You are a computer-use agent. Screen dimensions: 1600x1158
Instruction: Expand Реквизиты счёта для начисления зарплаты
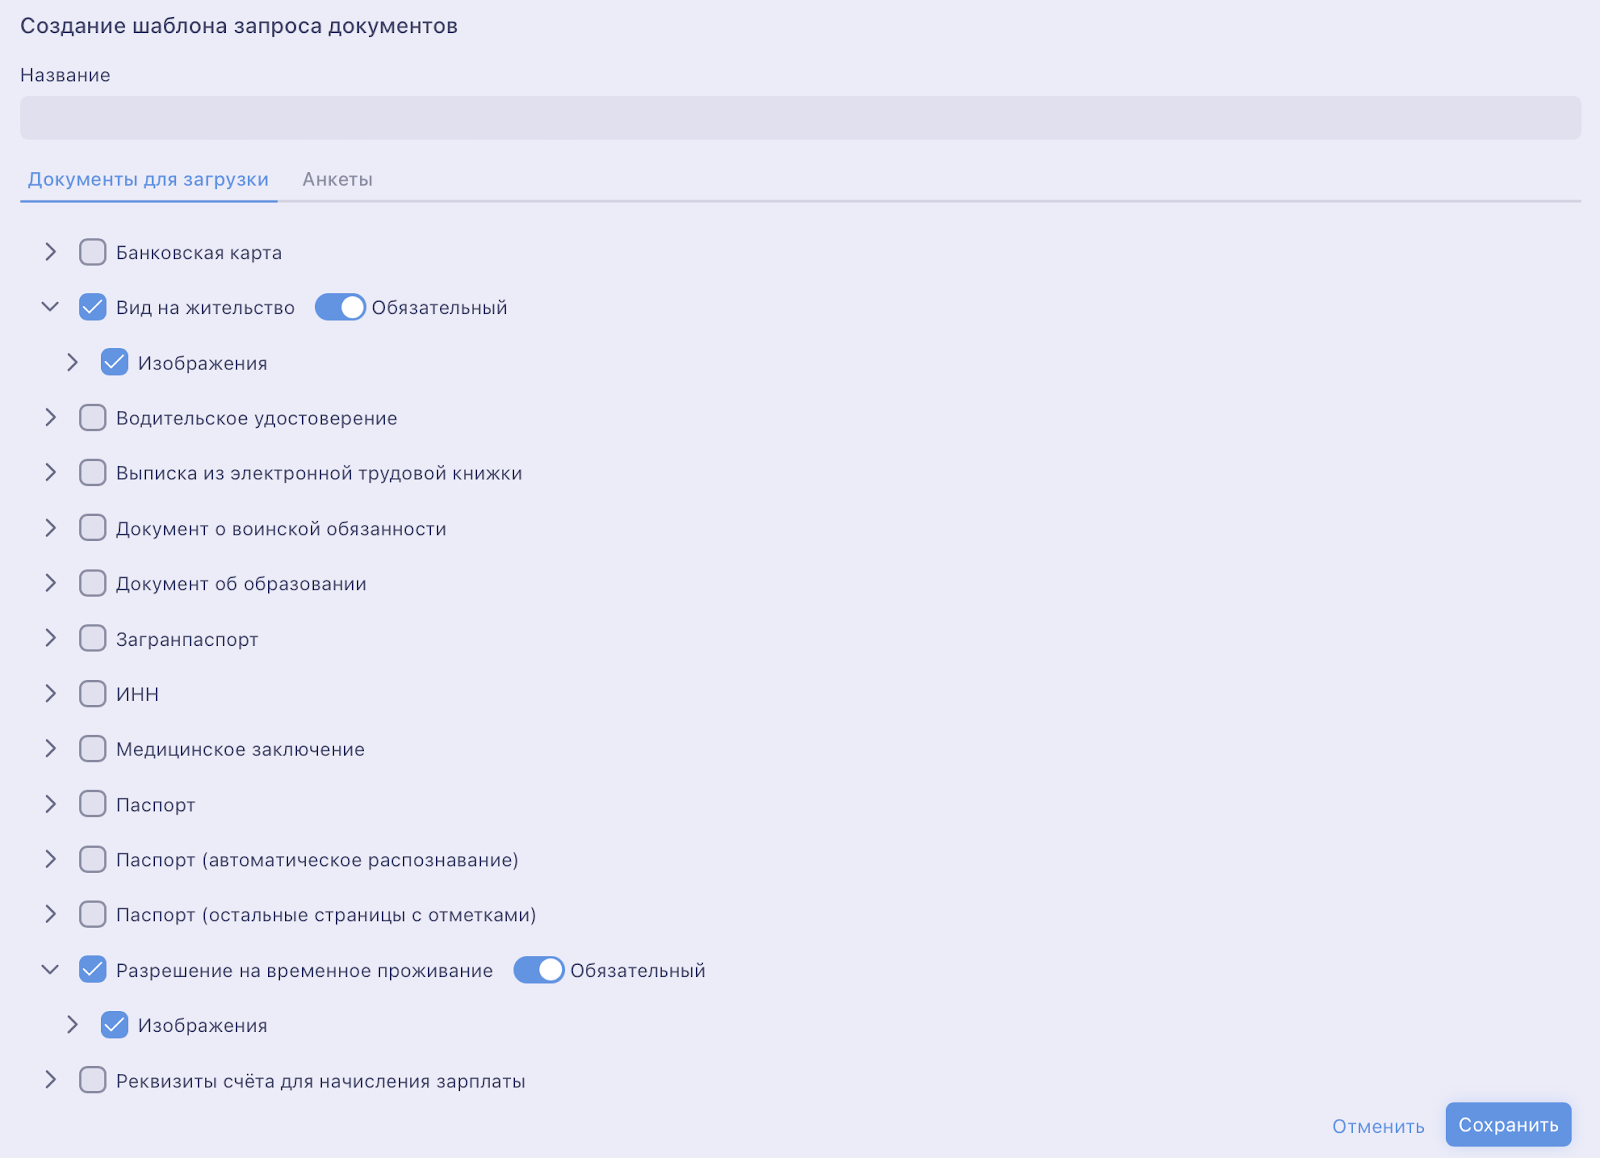[50, 1080]
